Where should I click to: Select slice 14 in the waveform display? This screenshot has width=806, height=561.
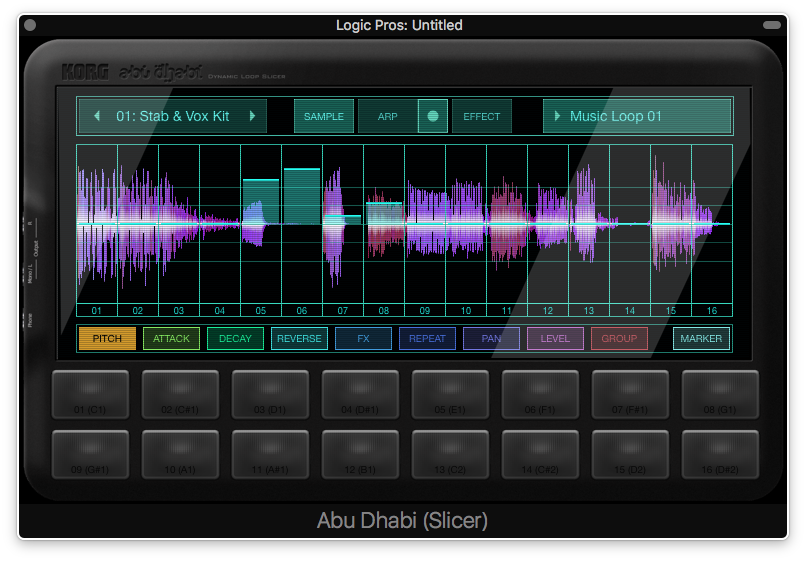[x=629, y=224]
